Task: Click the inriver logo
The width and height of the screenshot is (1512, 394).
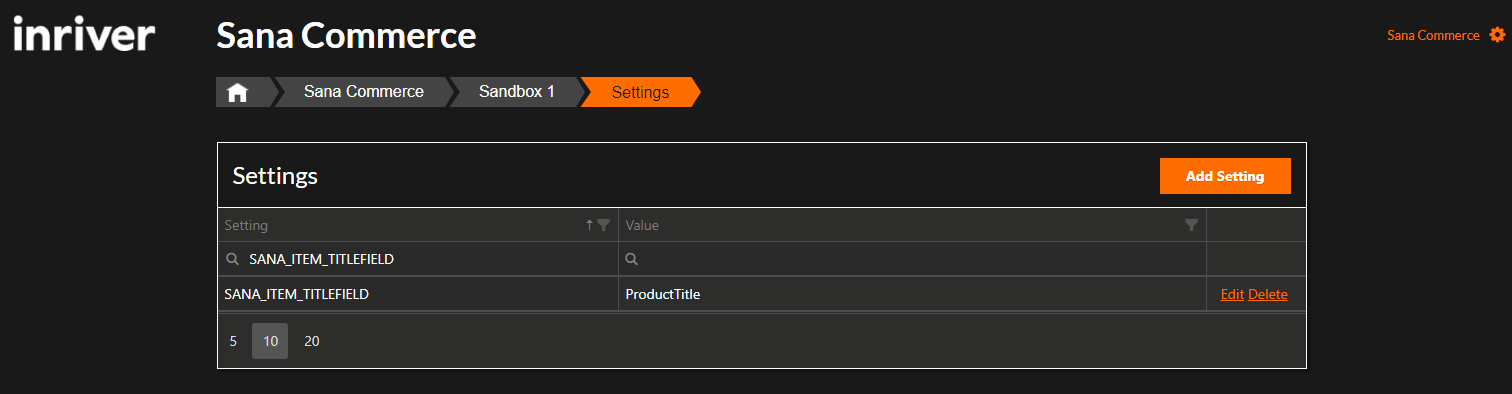Action: [x=84, y=35]
